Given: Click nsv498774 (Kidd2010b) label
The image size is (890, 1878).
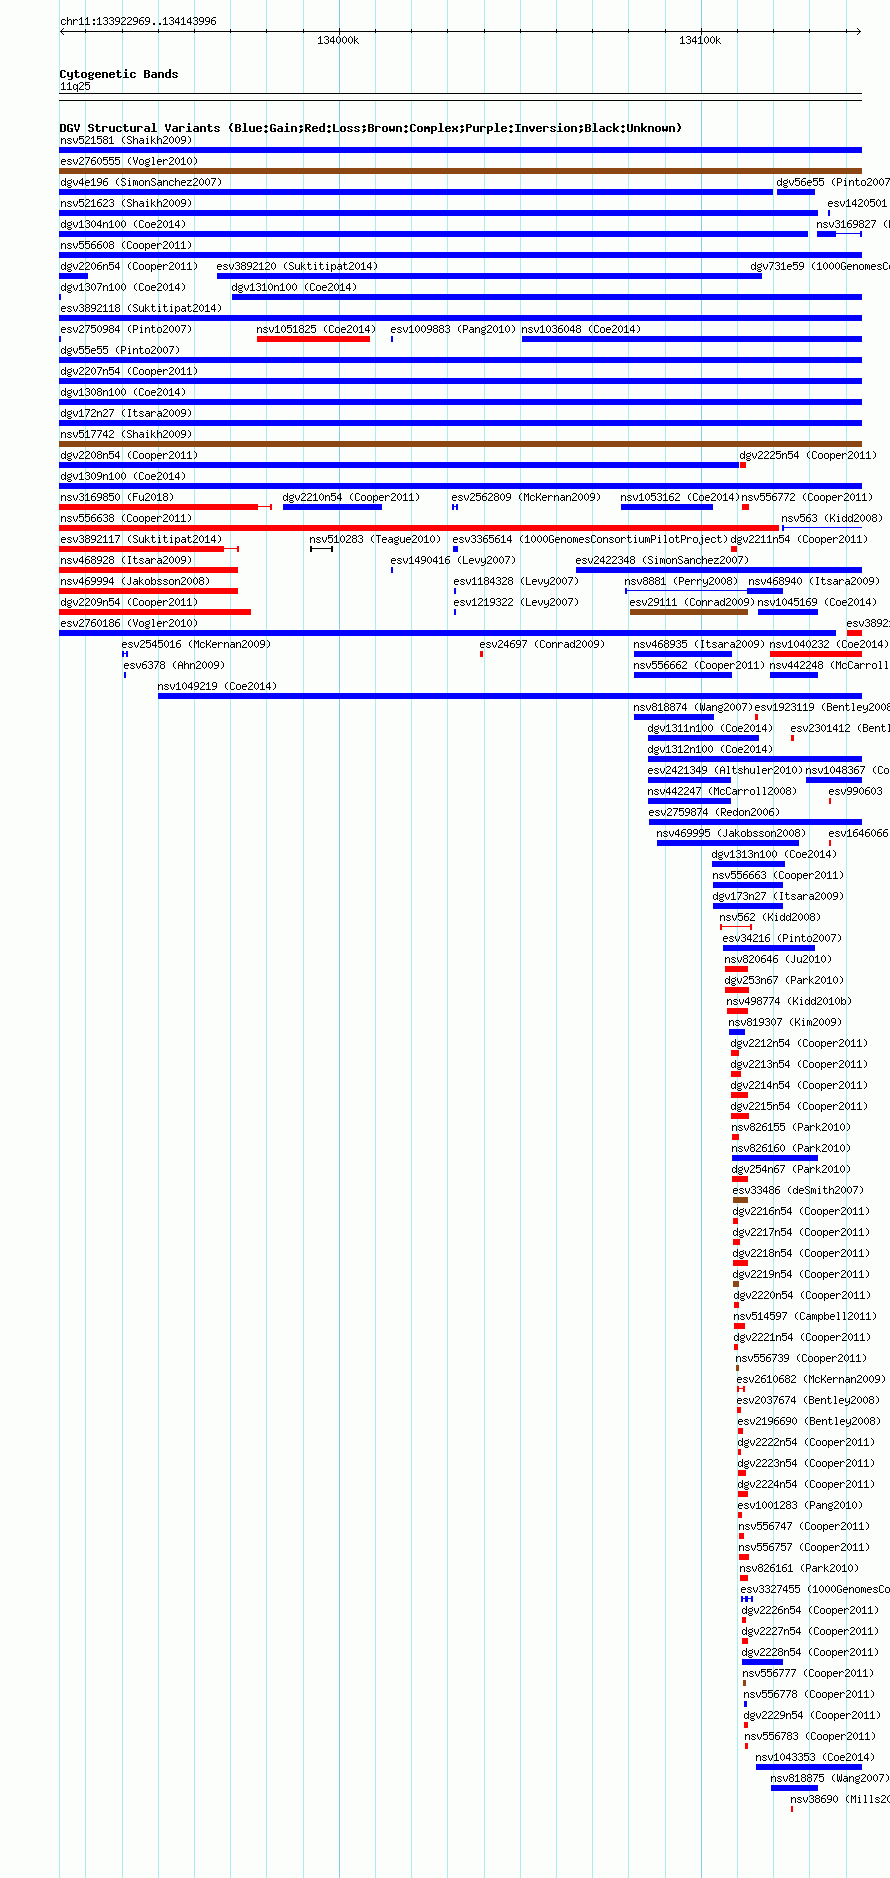Looking at the screenshot, I should [x=789, y=1002].
